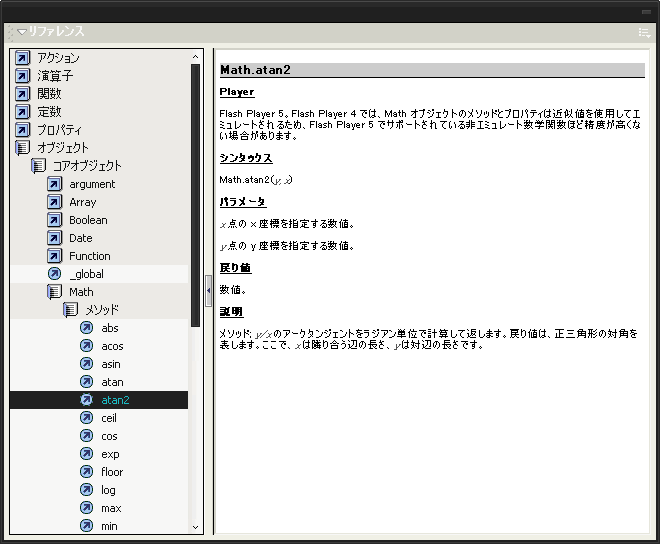The image size is (660, 544).
Task: Click the cos method icon
Action: [86, 436]
